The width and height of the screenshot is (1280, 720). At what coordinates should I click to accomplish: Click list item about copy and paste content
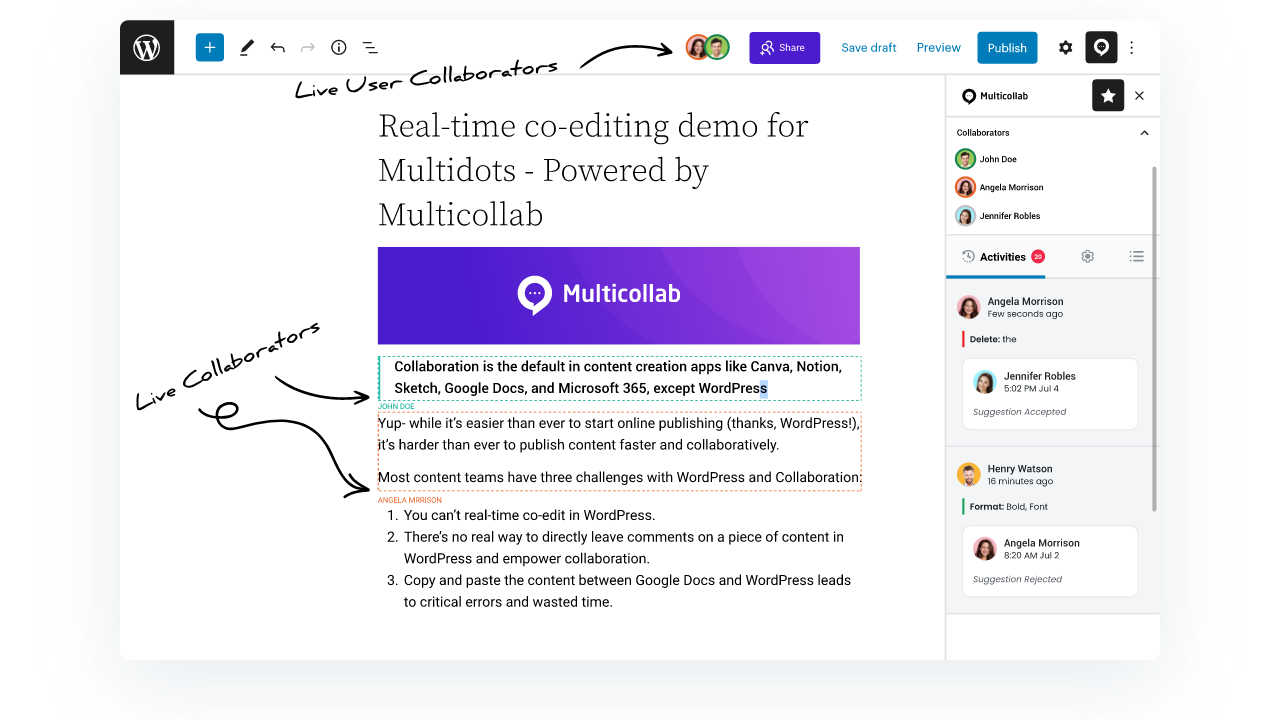[627, 591]
